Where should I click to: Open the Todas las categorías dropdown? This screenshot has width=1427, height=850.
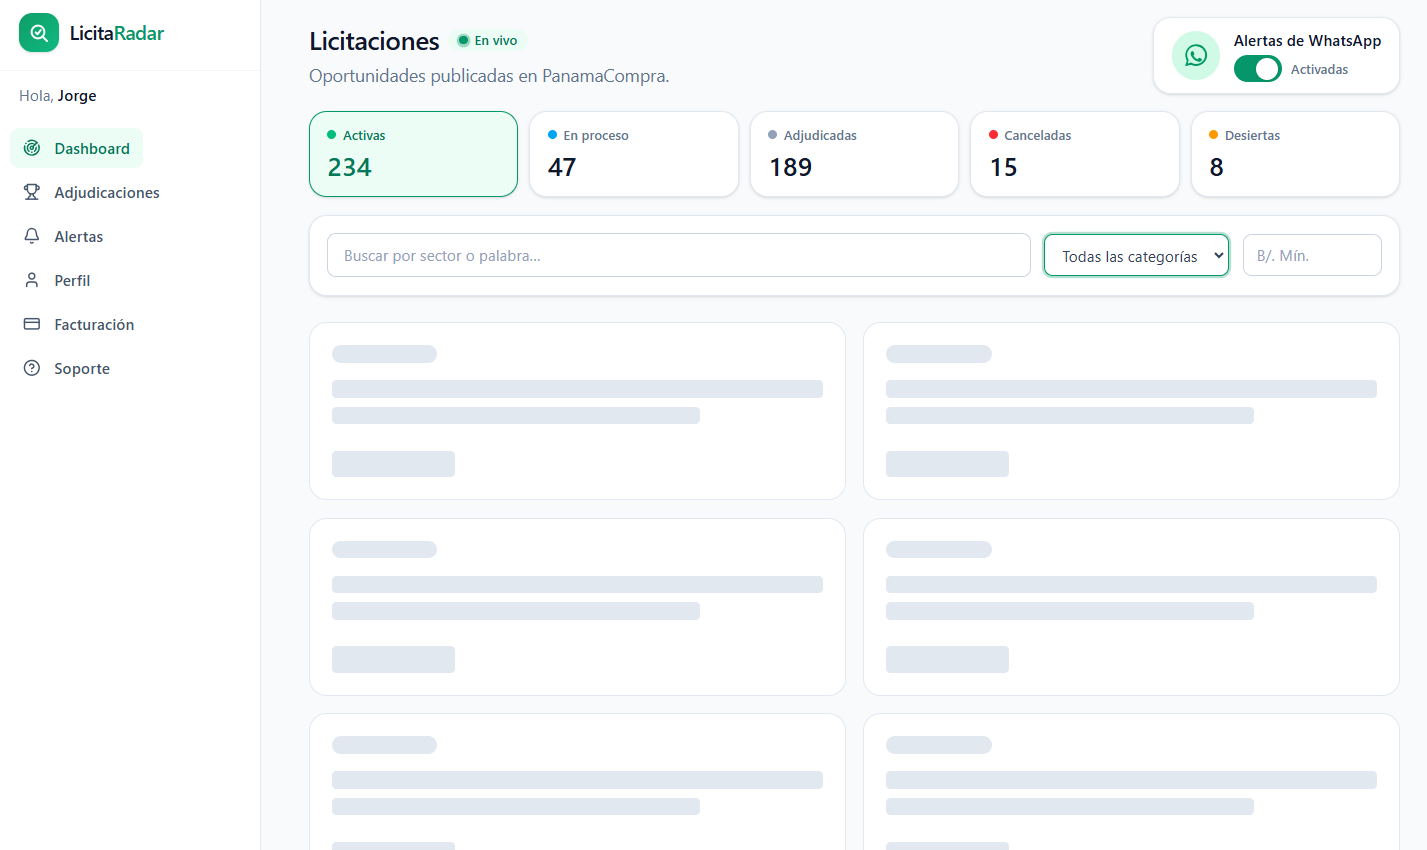(1136, 256)
